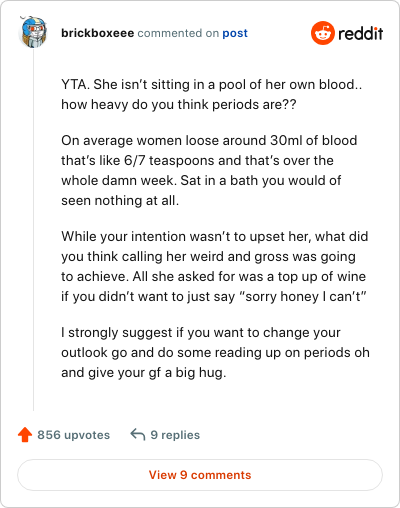Open brickboxeee's avatar image
This screenshot has height=508, width=400.
pos(33,33)
